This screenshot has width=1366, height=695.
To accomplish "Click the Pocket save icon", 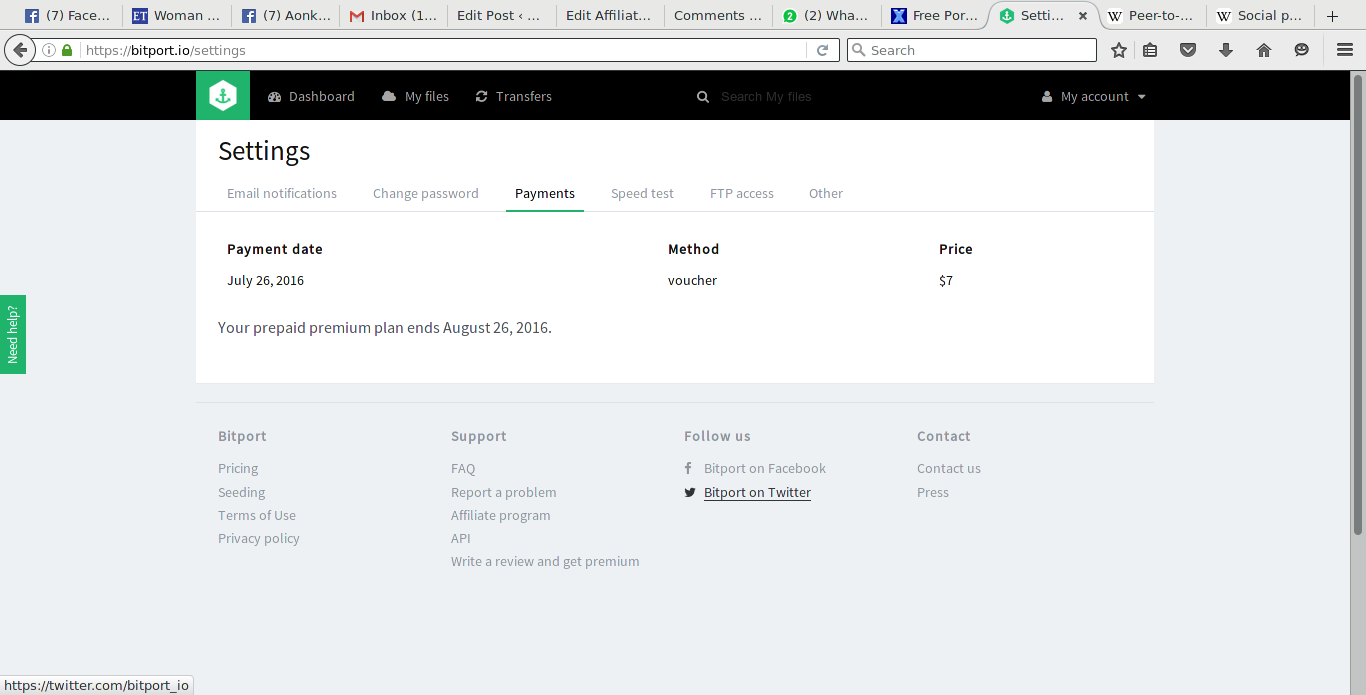I will pos(1188,50).
